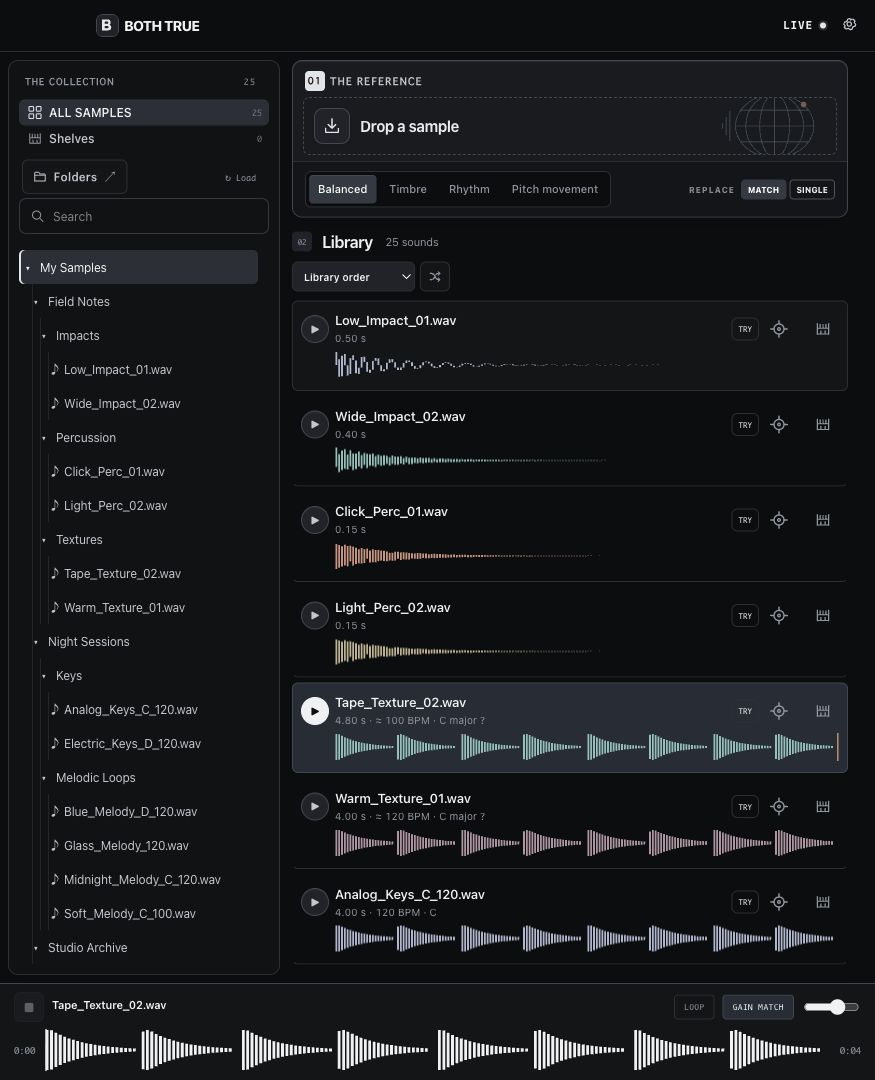The height and width of the screenshot is (1080, 875).
Task: Open ALL SAMPLES in the collection
Action: pyautogui.click(x=144, y=112)
